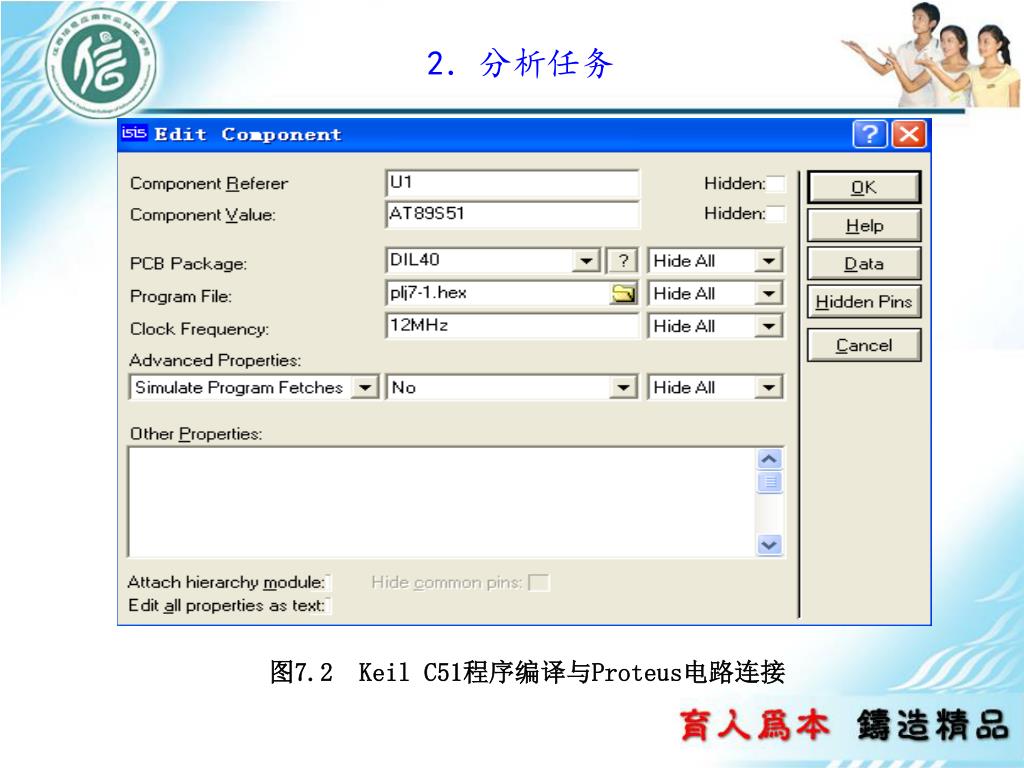Open Hide All dropdown for Clock Frequency

[769, 326]
